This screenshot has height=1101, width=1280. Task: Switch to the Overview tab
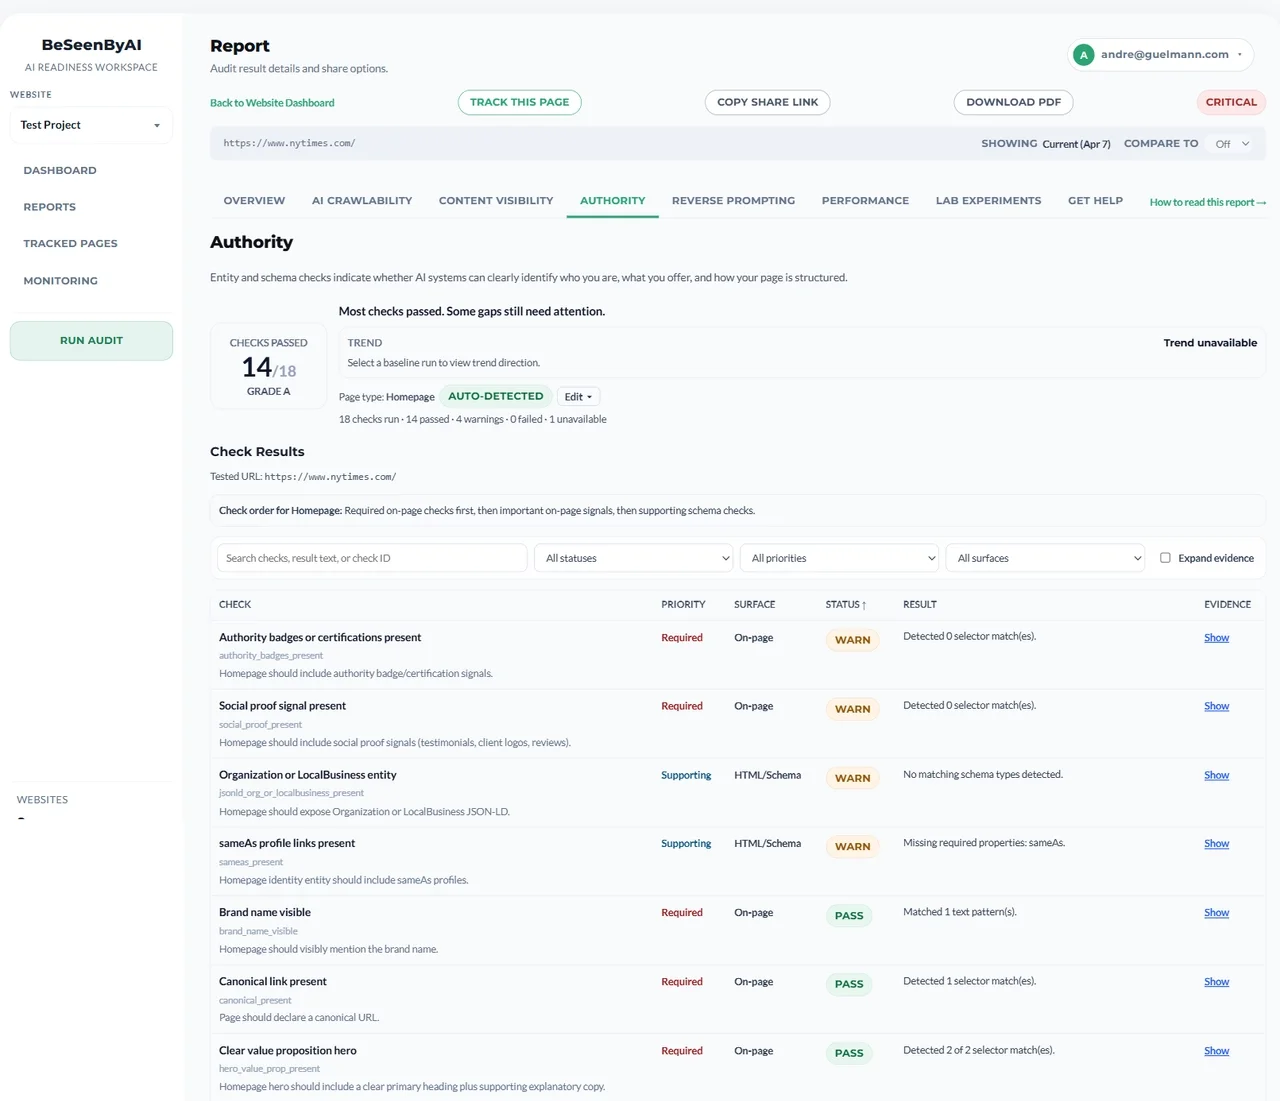(254, 201)
